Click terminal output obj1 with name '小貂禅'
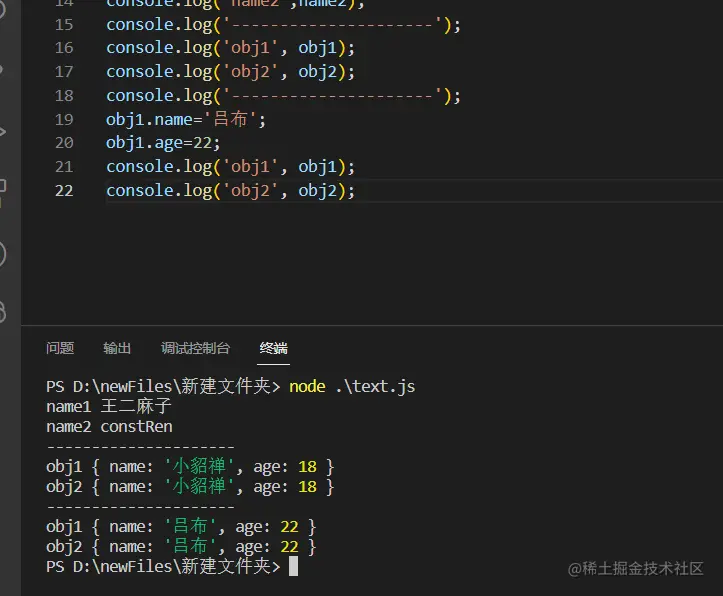 point(190,466)
